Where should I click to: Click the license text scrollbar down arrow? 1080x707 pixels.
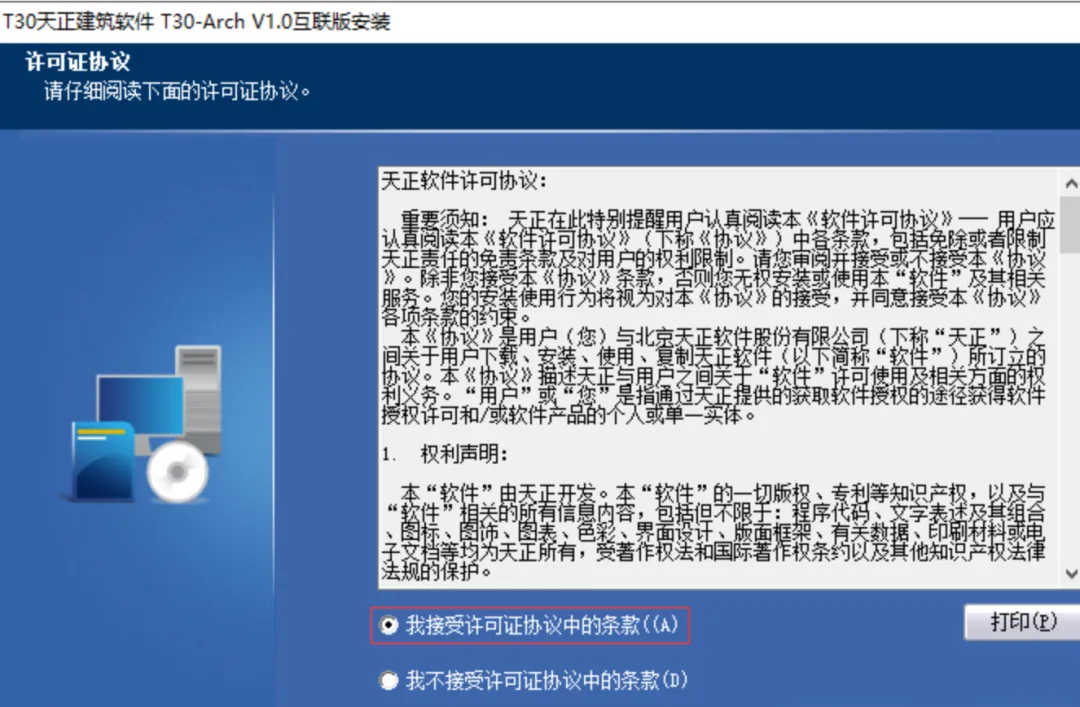point(1070,573)
